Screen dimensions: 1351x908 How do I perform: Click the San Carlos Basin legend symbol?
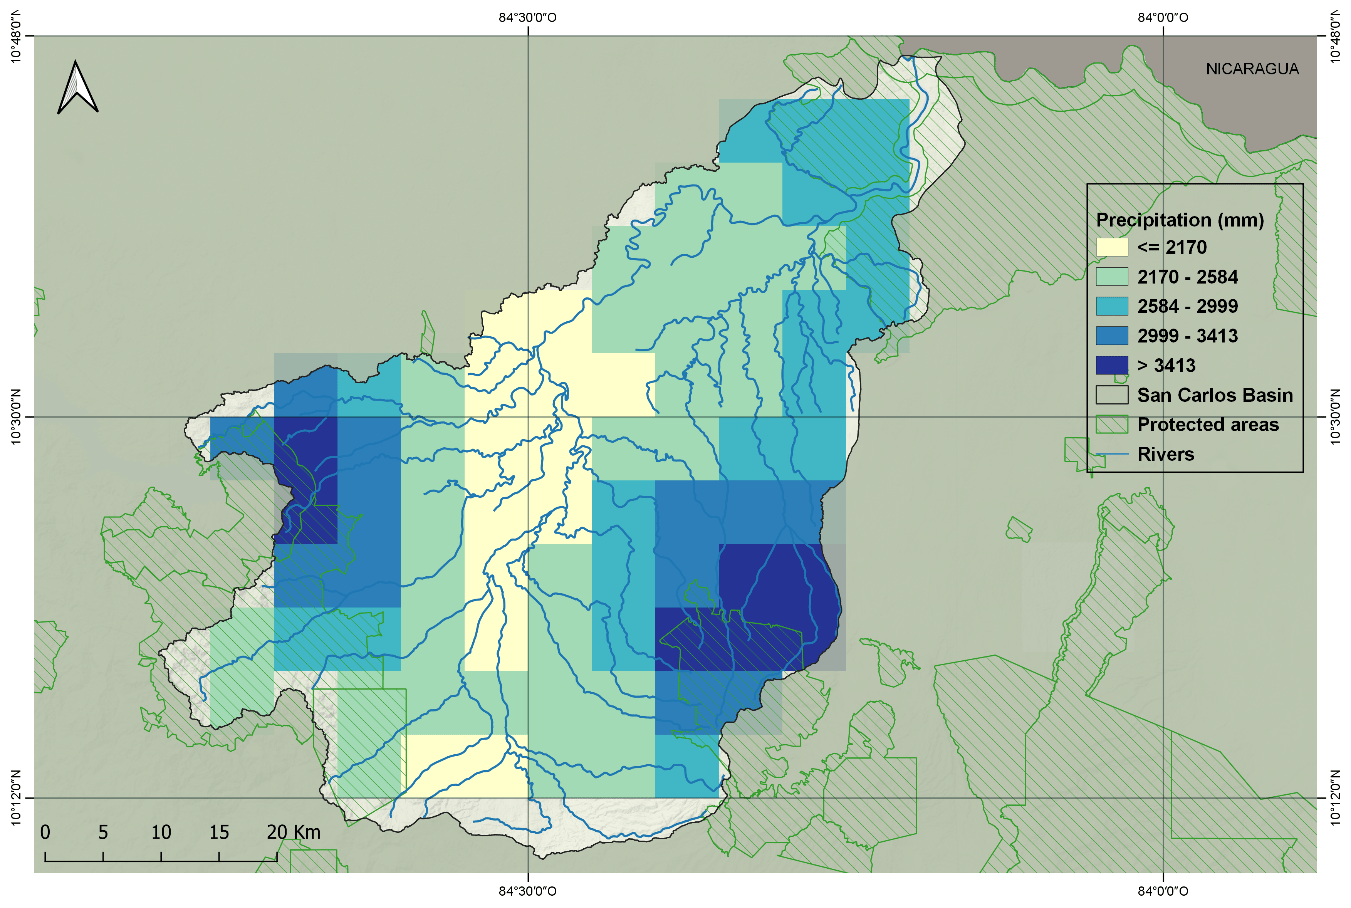click(1112, 395)
